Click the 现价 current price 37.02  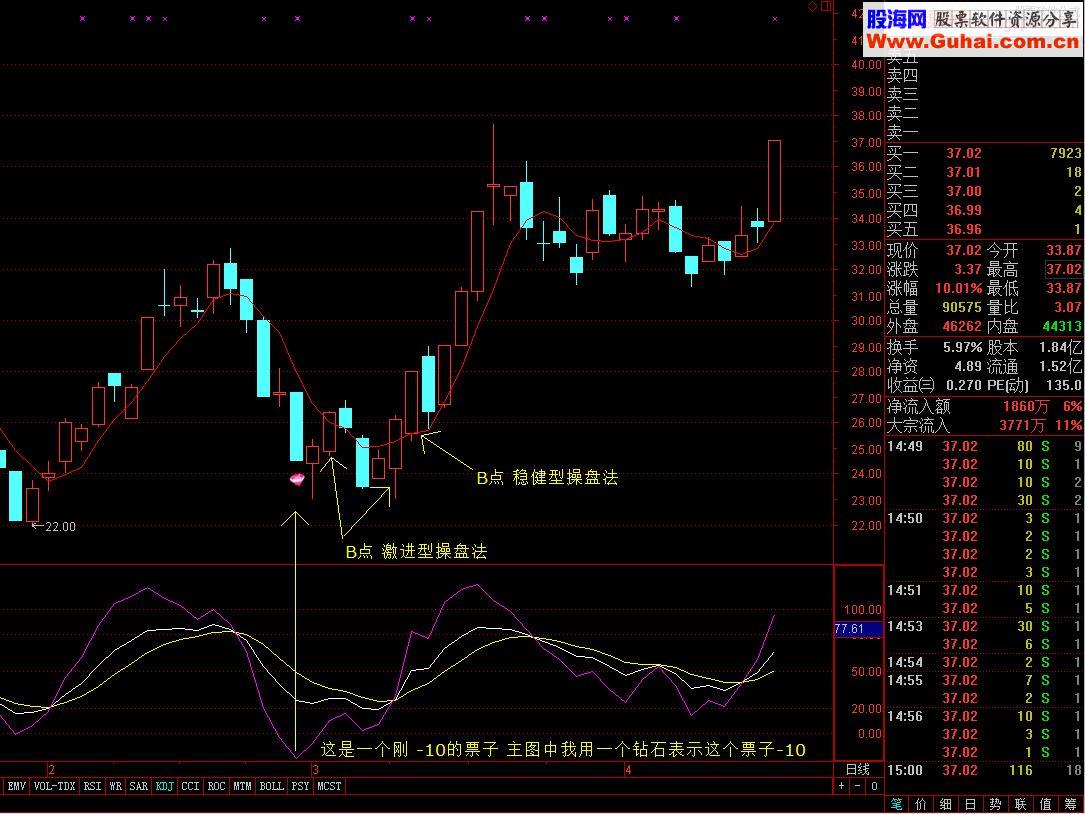pyautogui.click(x=963, y=250)
